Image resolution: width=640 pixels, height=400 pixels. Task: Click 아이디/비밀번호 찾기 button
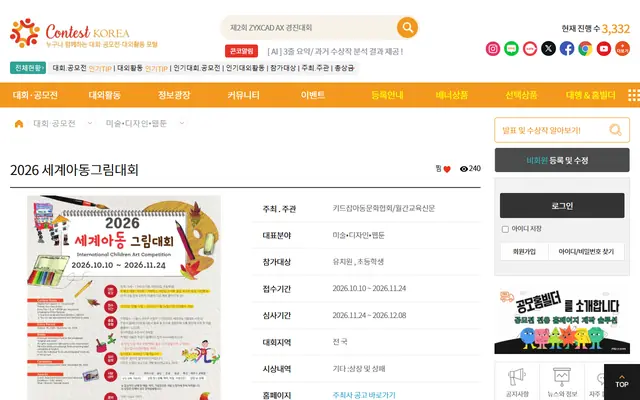(x=586, y=252)
